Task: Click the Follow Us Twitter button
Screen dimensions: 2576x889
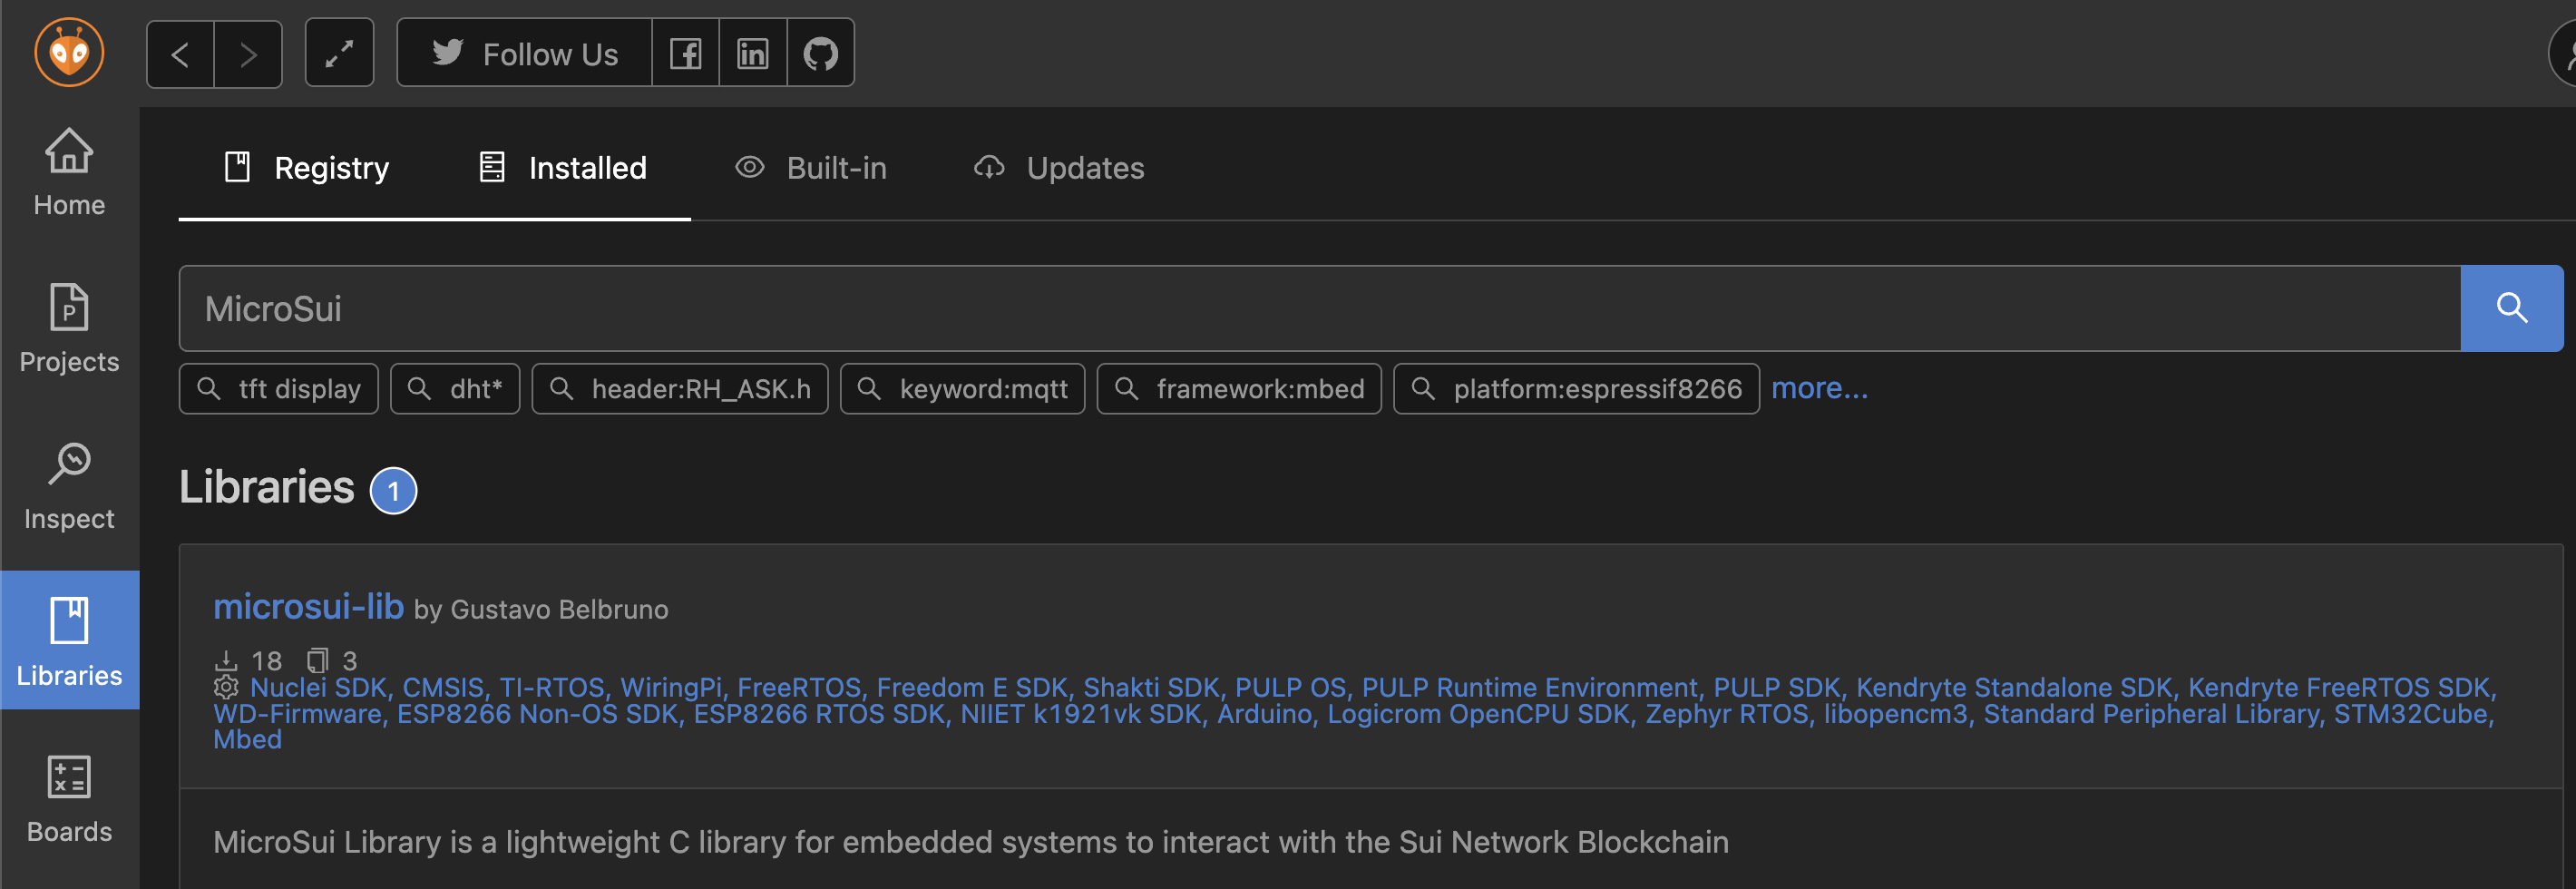Action: coord(525,53)
